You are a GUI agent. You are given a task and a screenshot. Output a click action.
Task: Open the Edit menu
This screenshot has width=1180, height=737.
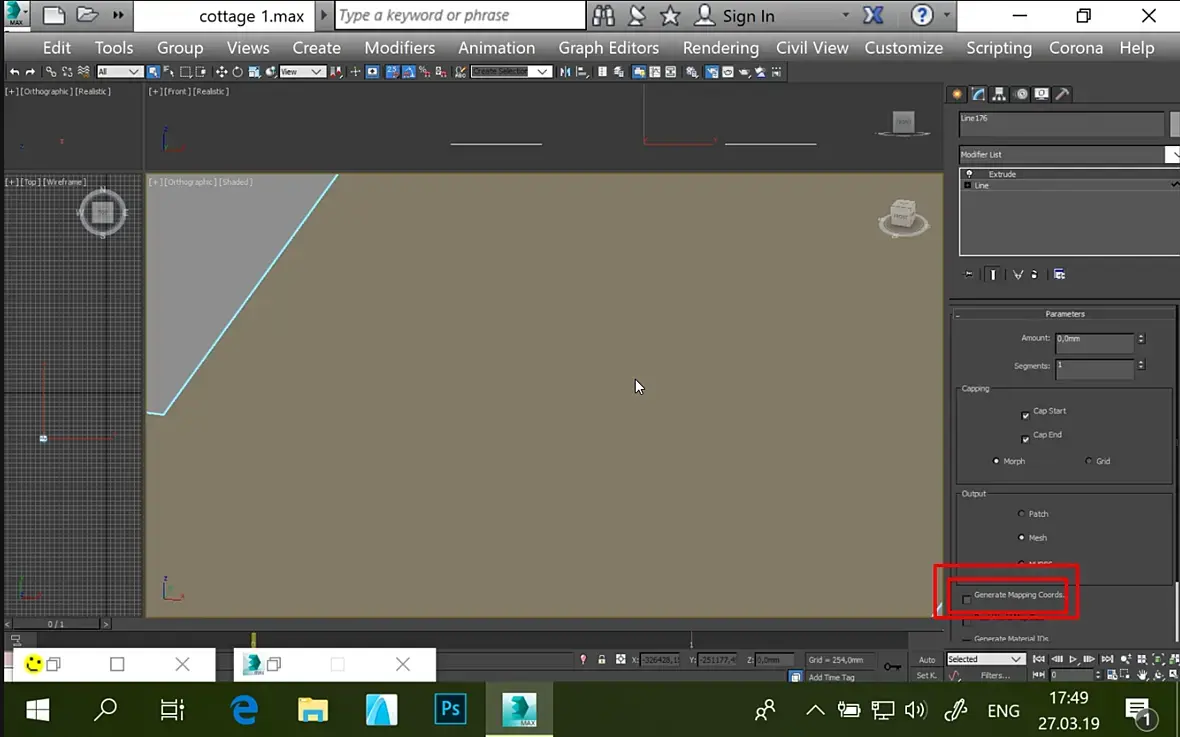point(56,47)
